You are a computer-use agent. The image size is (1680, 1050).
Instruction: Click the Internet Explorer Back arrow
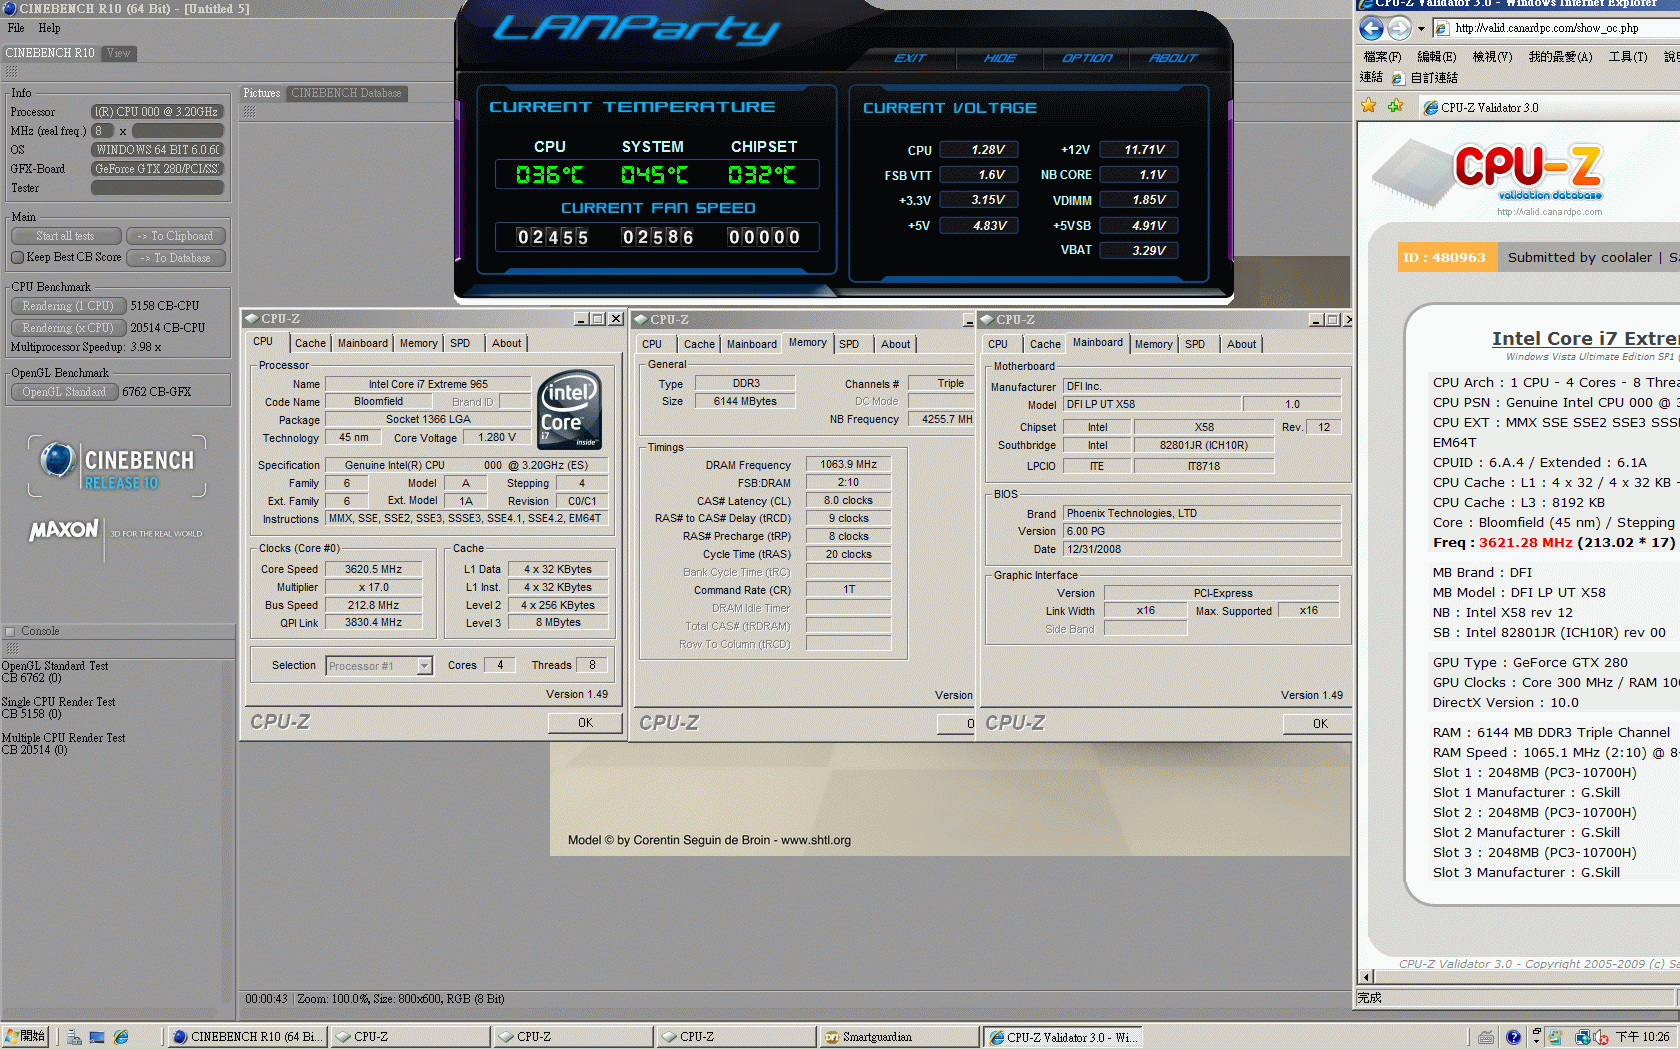click(1372, 28)
